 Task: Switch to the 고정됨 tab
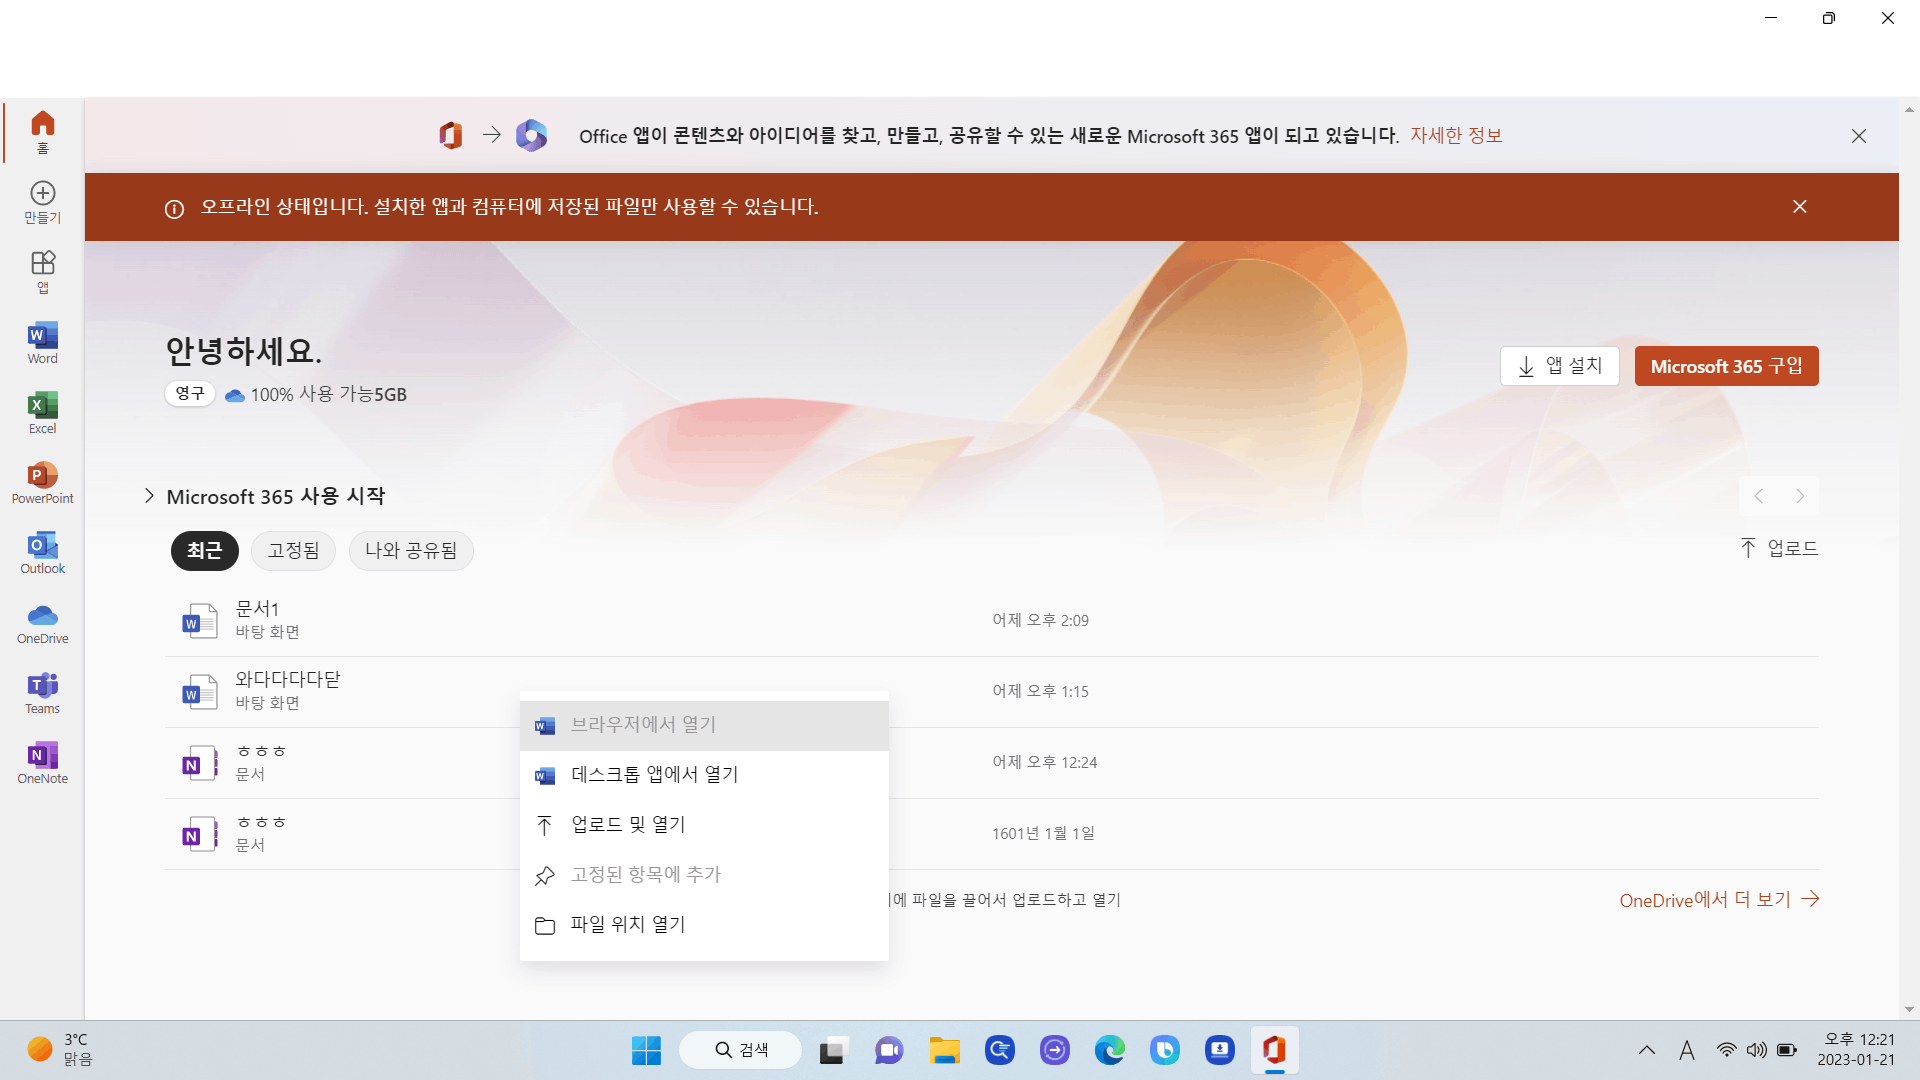point(293,551)
